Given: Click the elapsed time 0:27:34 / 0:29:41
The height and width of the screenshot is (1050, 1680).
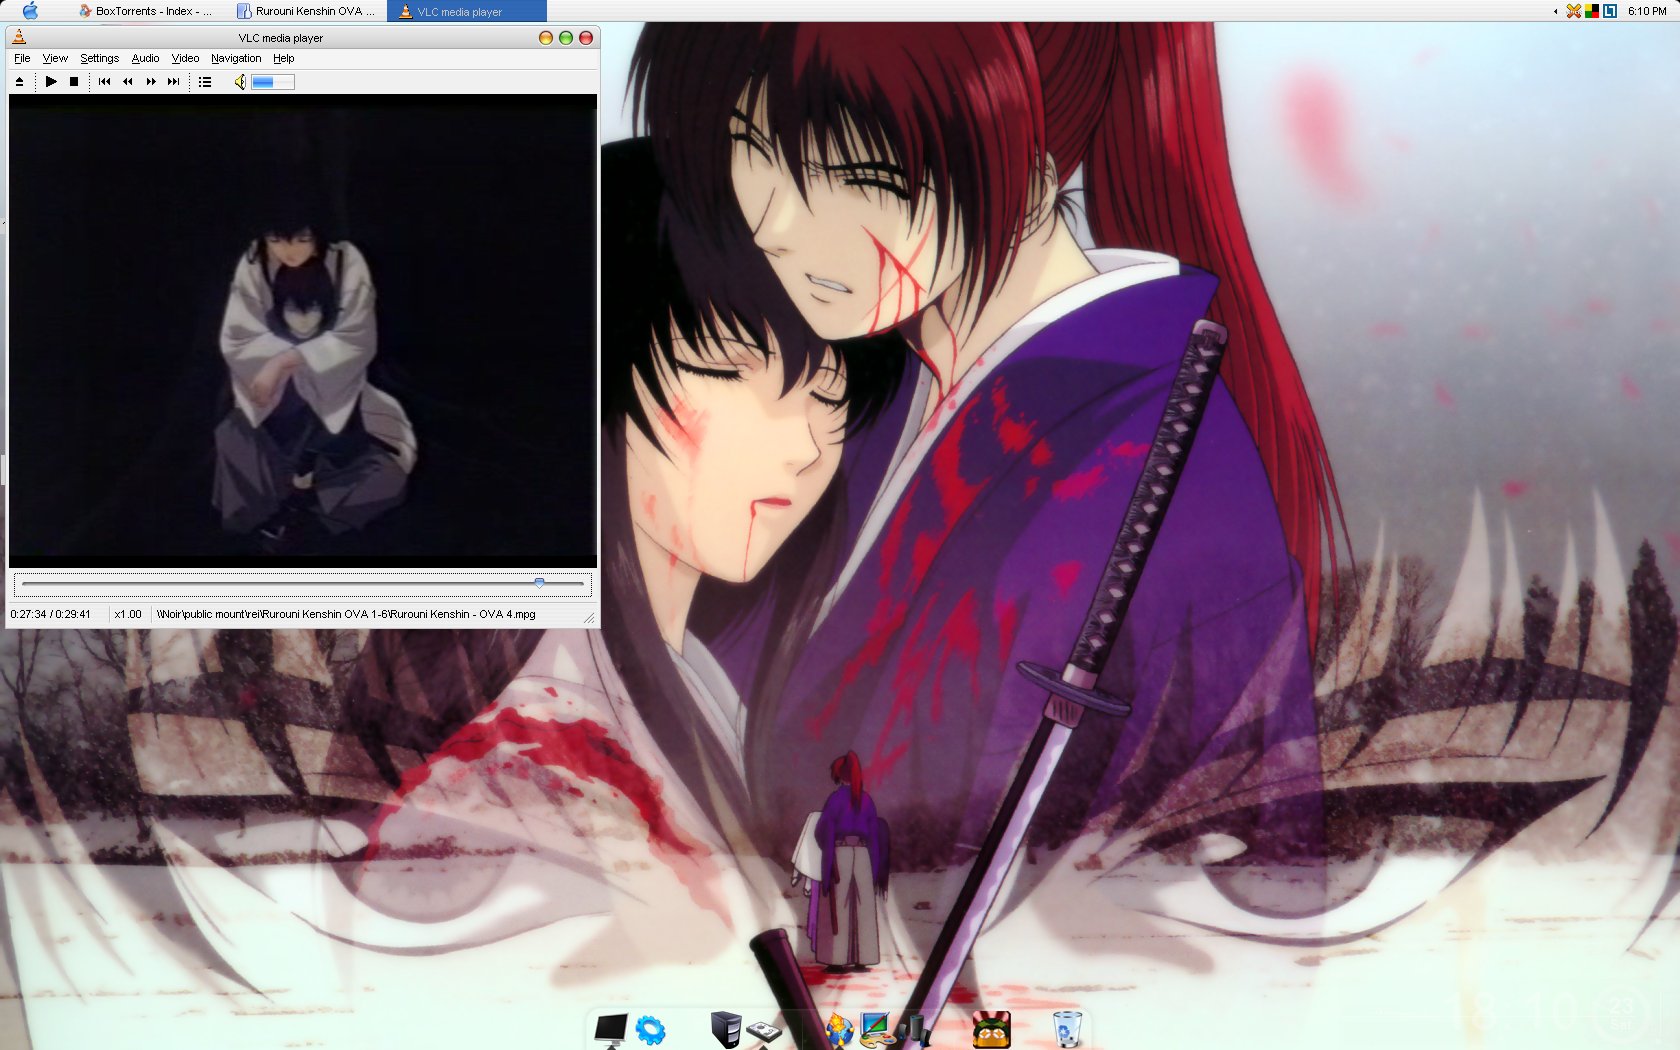Looking at the screenshot, I should (50, 614).
